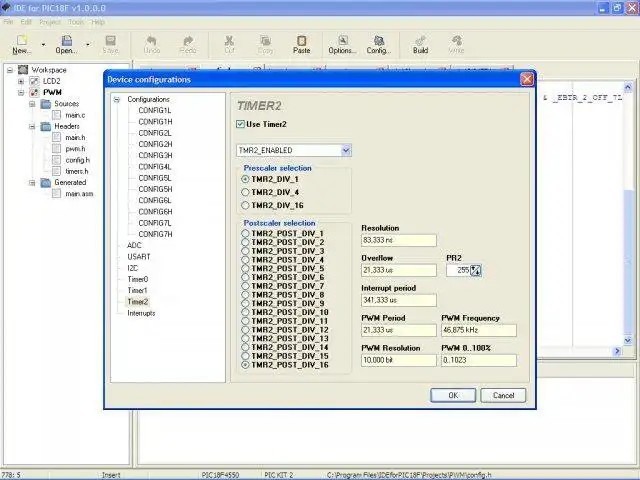Click the timers.h file icon
The width and height of the screenshot is (640, 480).
click(57, 171)
